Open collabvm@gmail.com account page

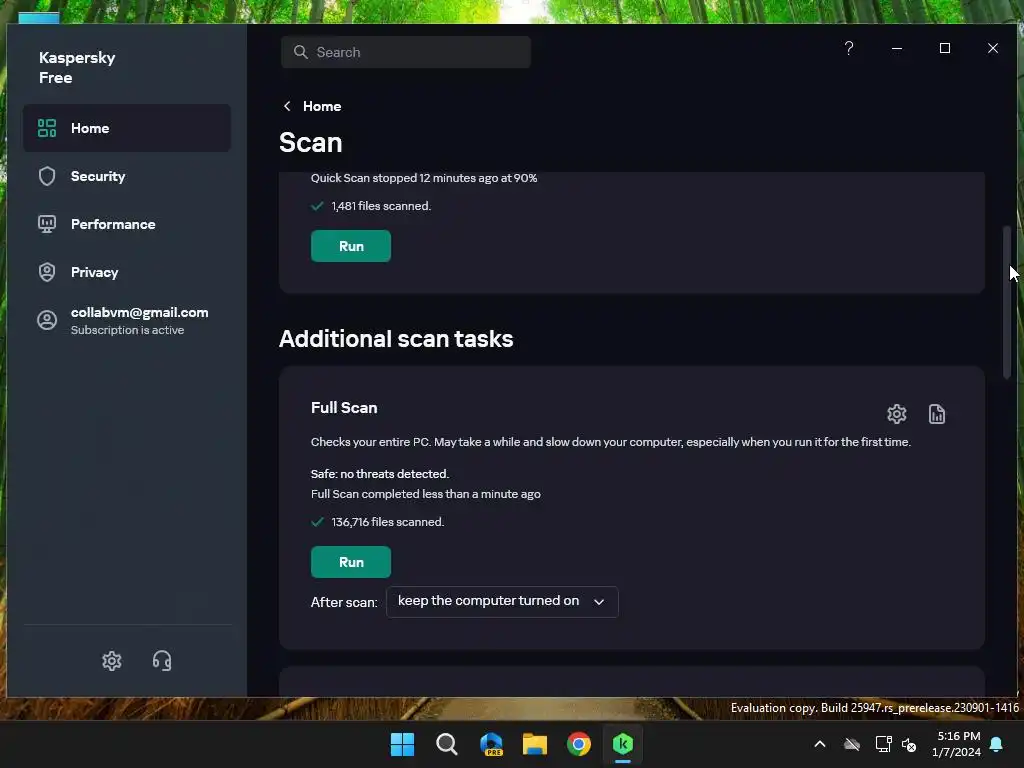point(127,320)
